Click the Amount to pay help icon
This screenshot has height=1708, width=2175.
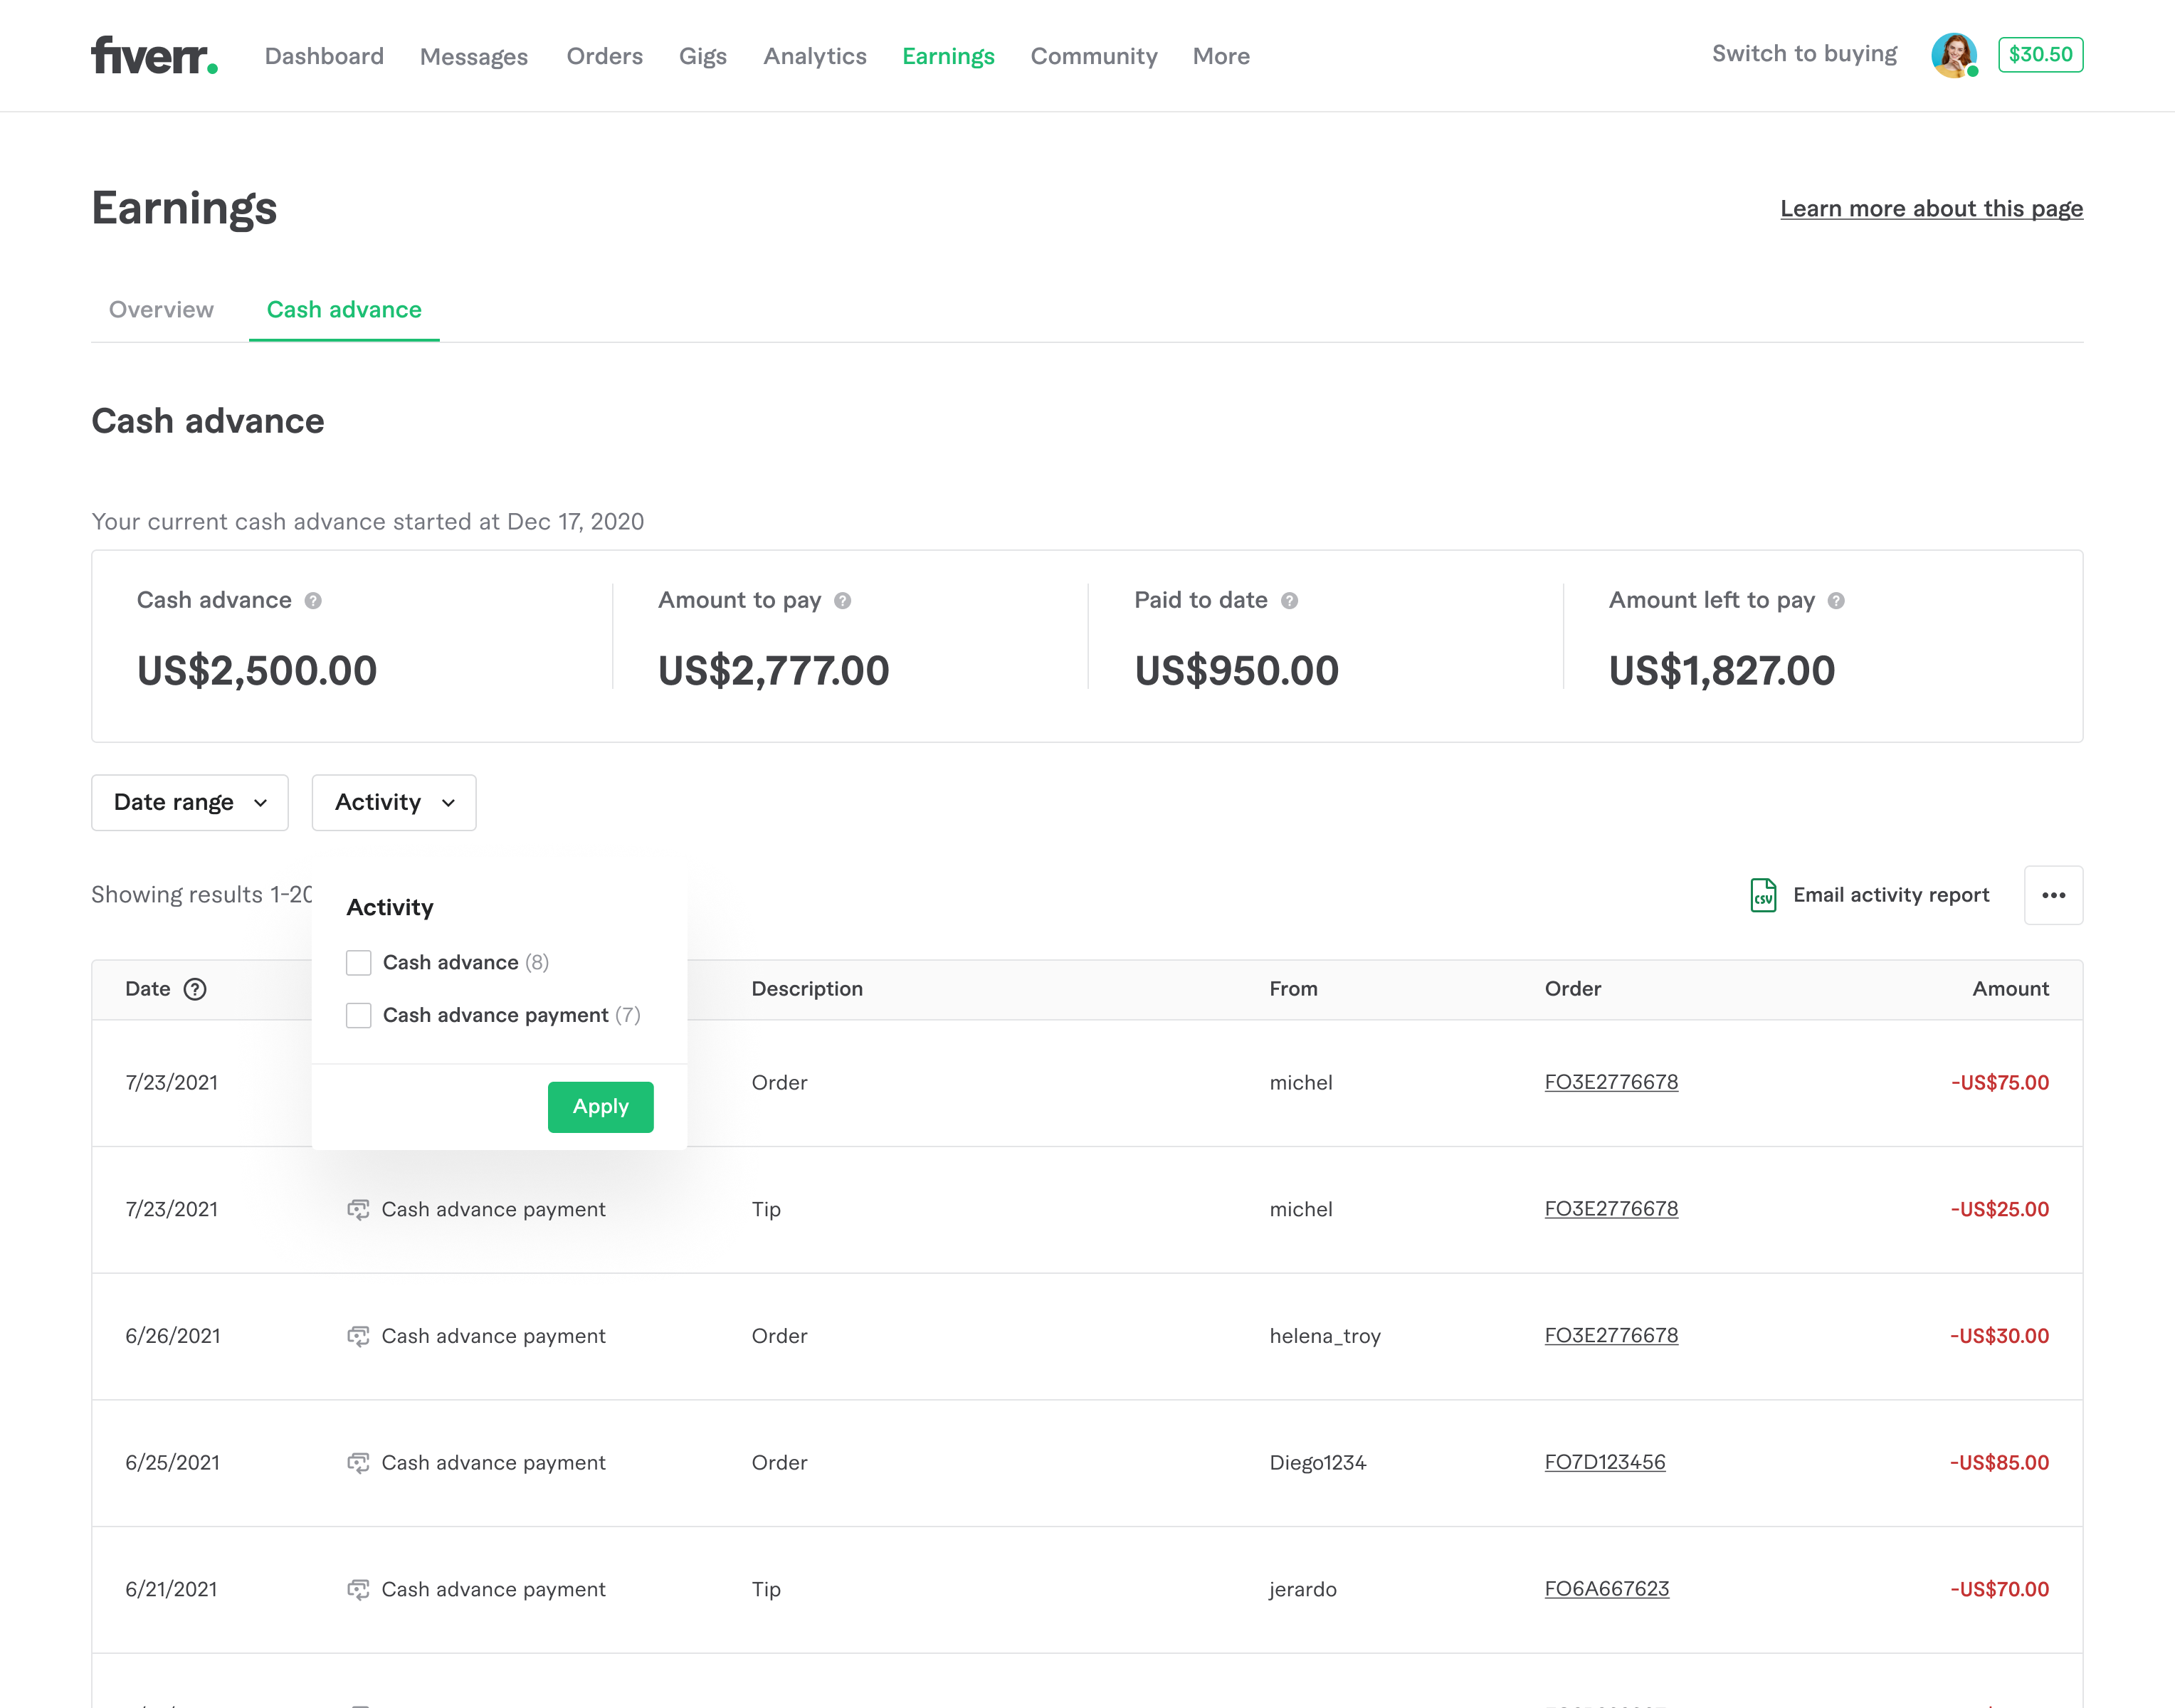[843, 601]
